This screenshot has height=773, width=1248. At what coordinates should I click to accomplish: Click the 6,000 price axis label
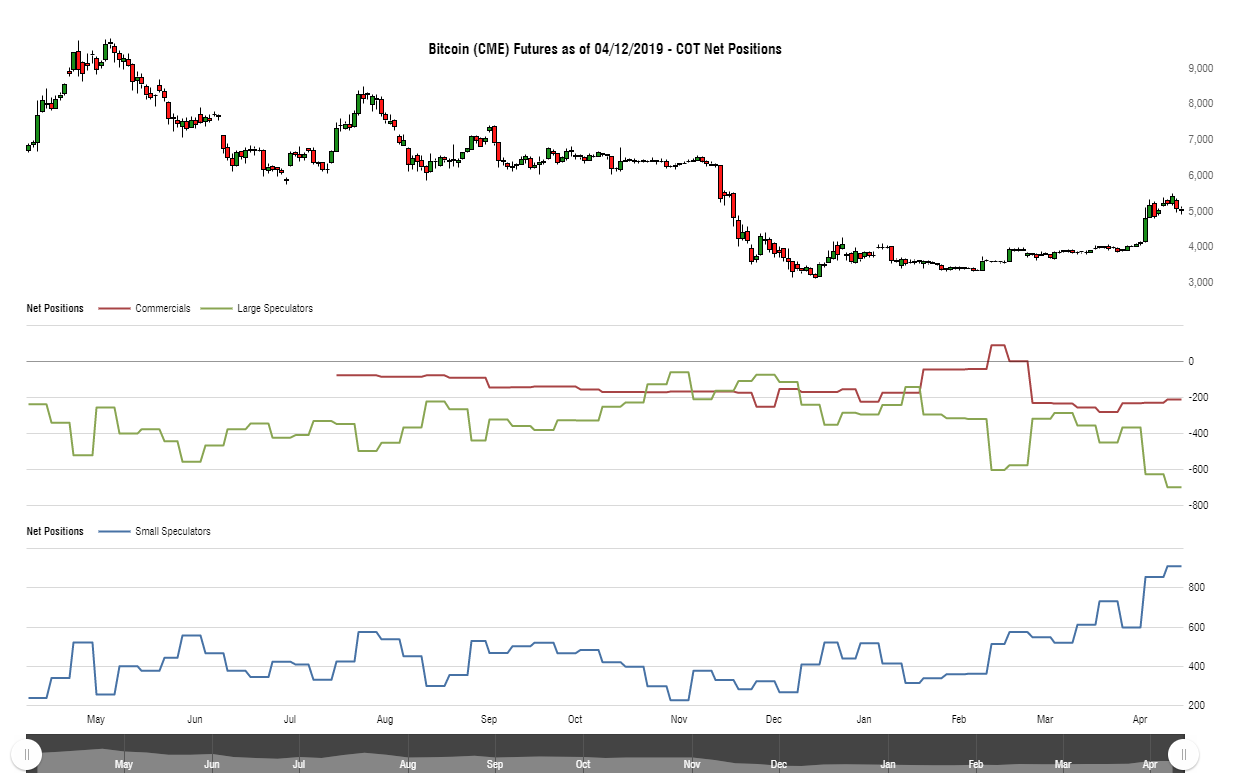(x=1200, y=176)
